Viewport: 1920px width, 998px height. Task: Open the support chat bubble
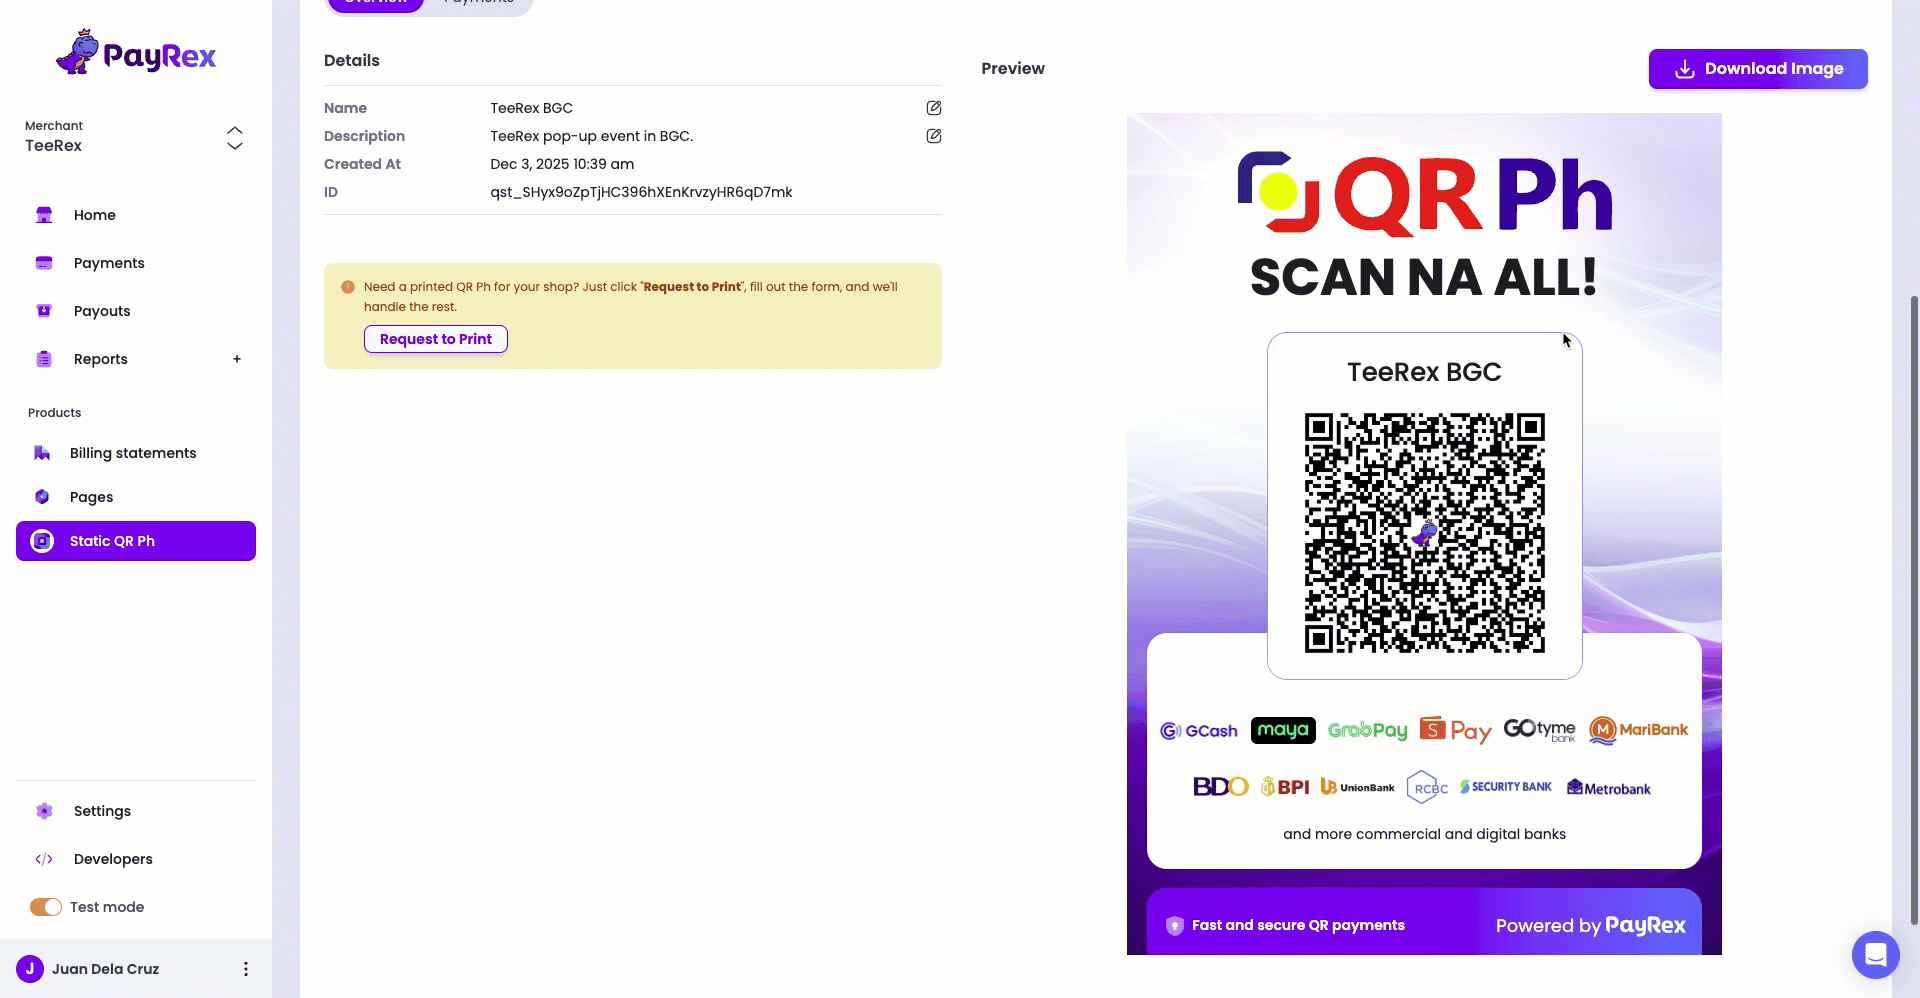tap(1875, 955)
